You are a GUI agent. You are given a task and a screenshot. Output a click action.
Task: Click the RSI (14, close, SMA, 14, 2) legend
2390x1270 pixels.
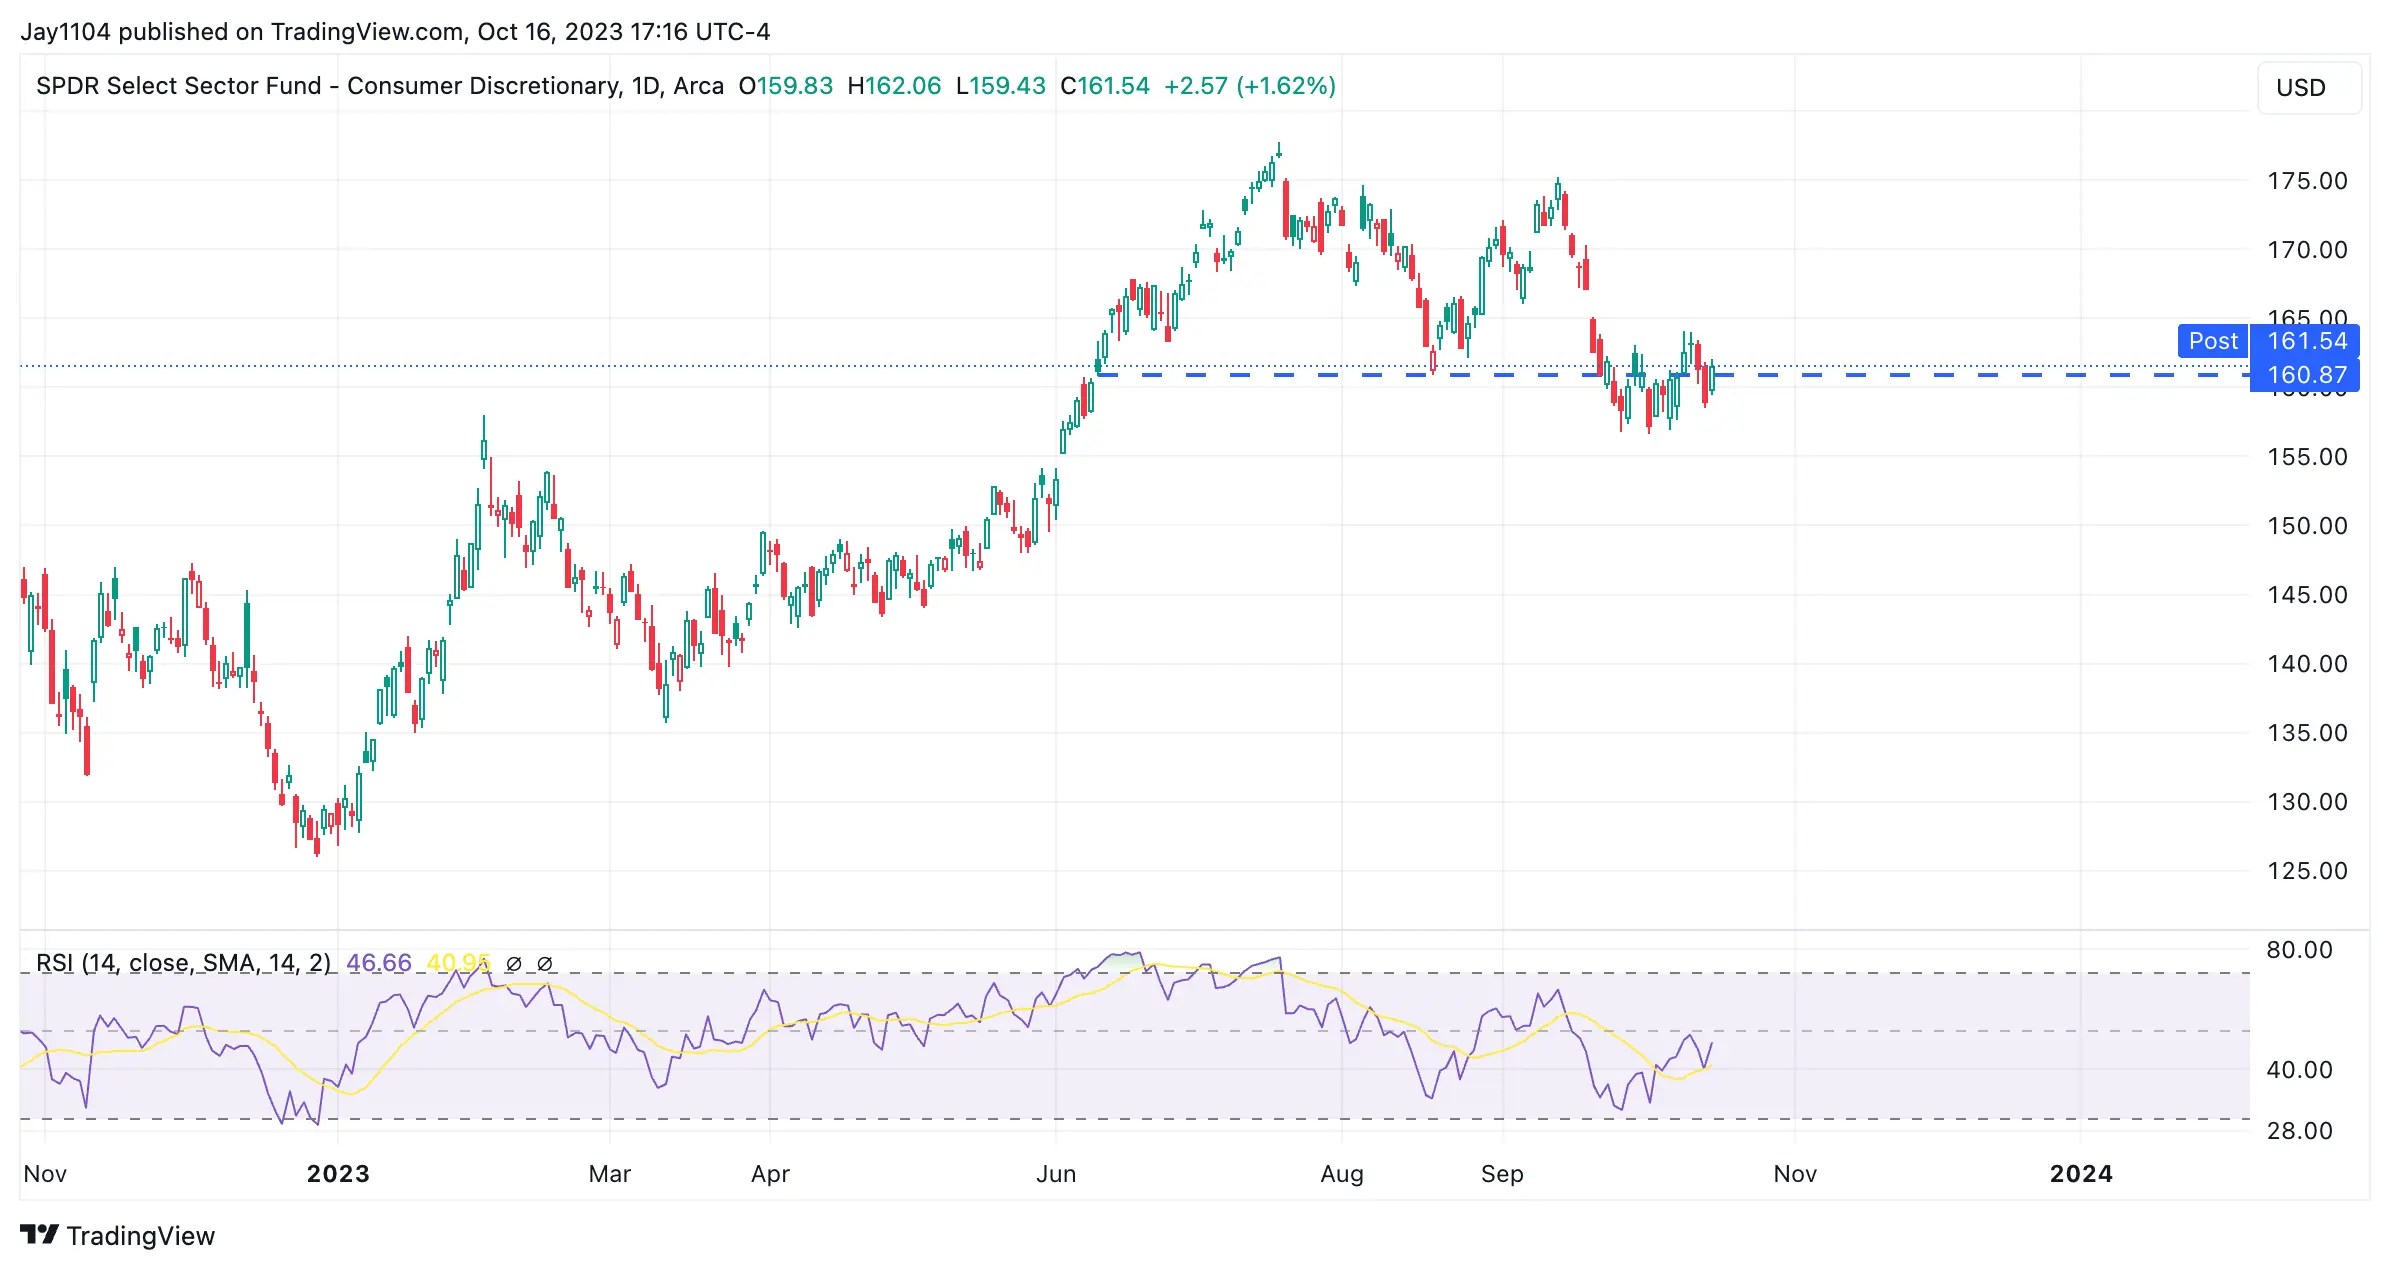click(x=183, y=963)
